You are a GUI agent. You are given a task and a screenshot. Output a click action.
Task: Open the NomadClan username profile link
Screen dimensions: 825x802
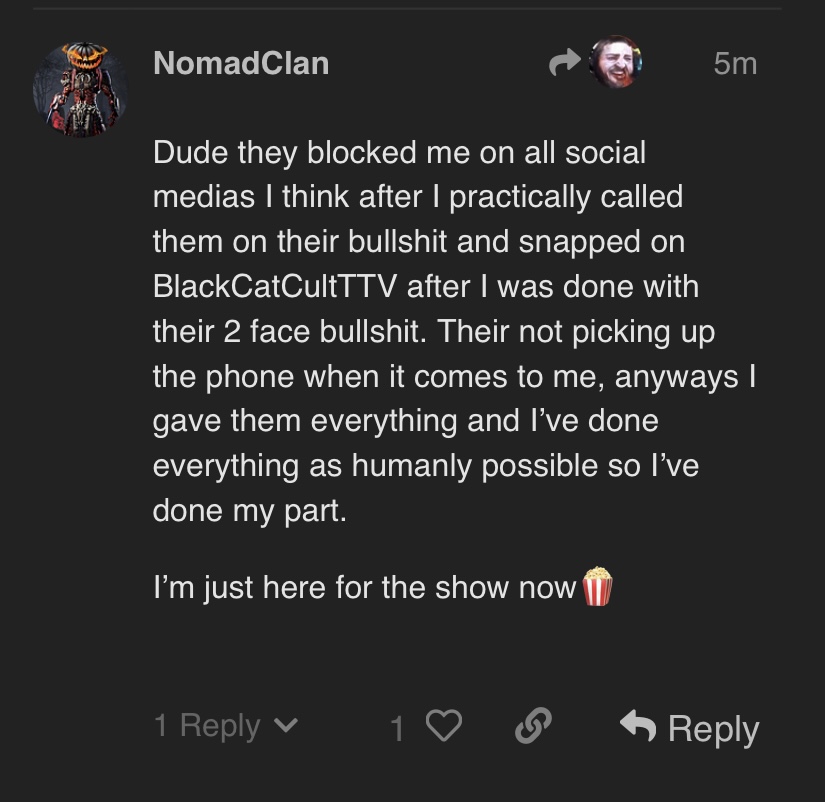(x=241, y=64)
